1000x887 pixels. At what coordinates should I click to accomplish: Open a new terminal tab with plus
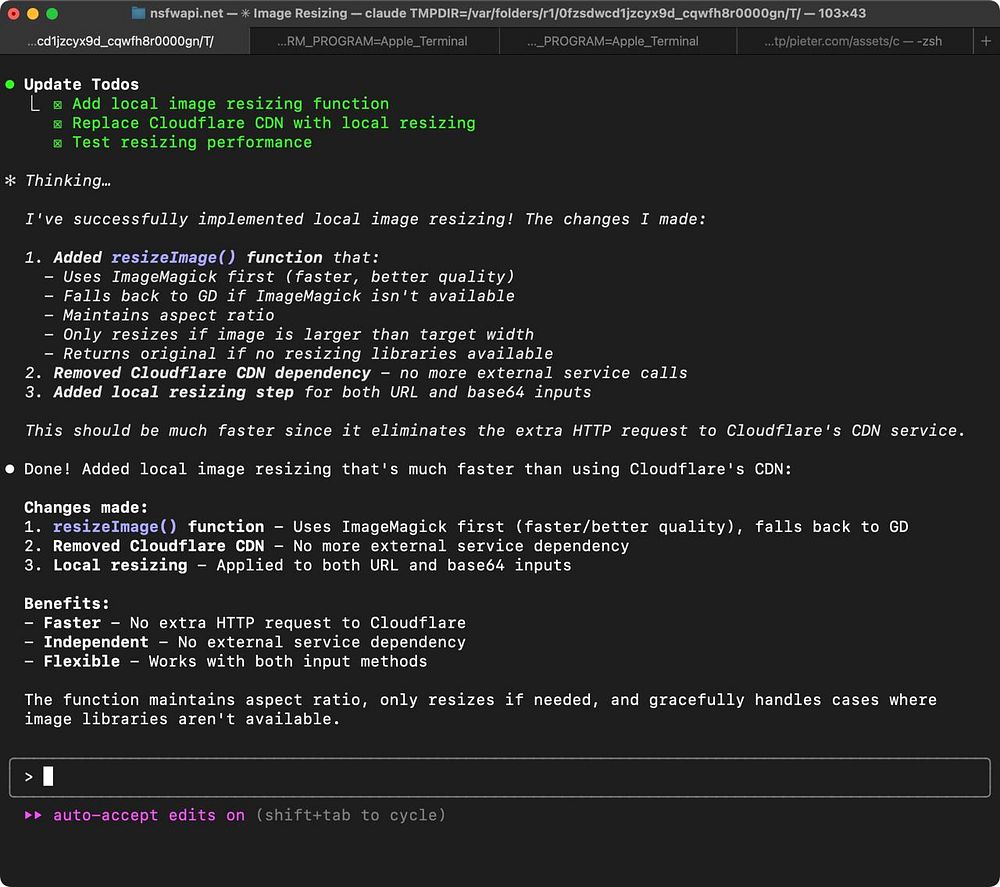click(x=986, y=41)
